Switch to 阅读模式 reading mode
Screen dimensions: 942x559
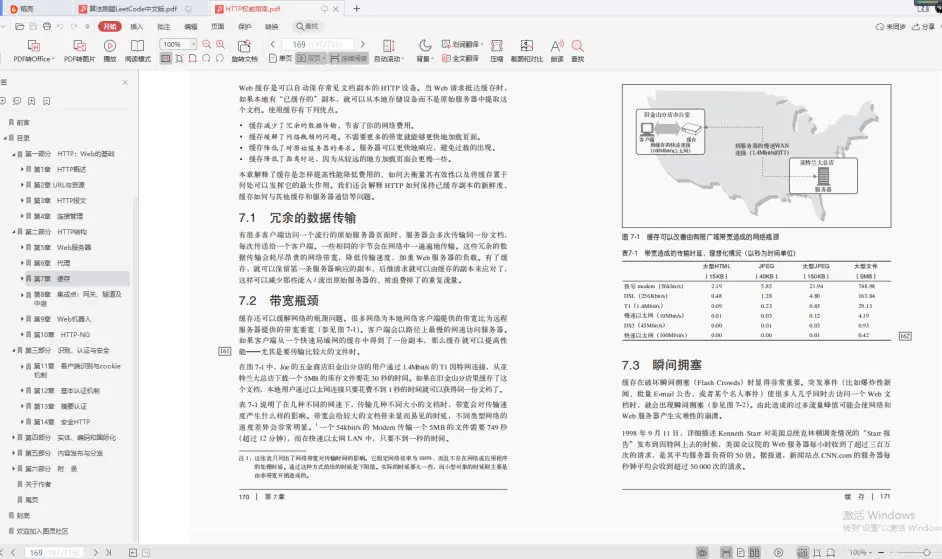138,50
